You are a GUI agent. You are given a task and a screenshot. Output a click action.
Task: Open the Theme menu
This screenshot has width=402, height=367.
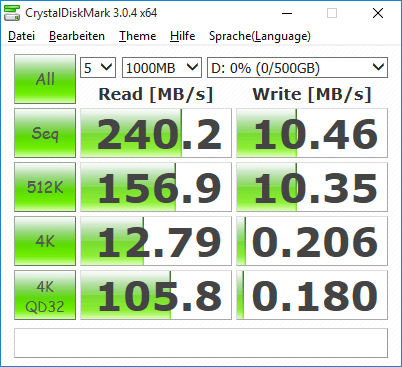[x=138, y=36]
